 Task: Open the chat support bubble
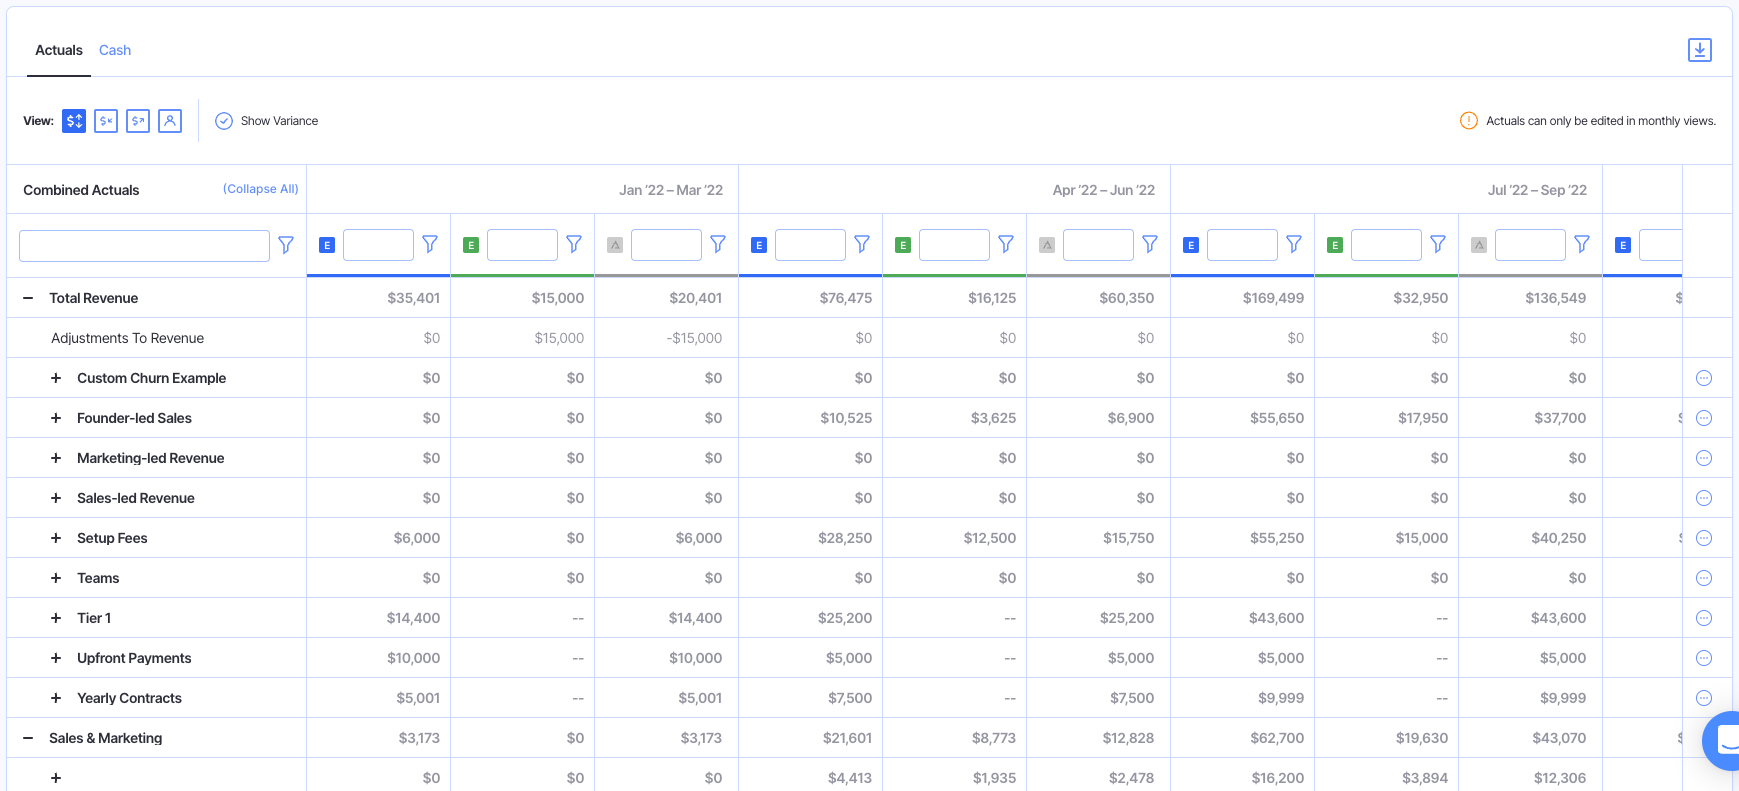click(1724, 741)
